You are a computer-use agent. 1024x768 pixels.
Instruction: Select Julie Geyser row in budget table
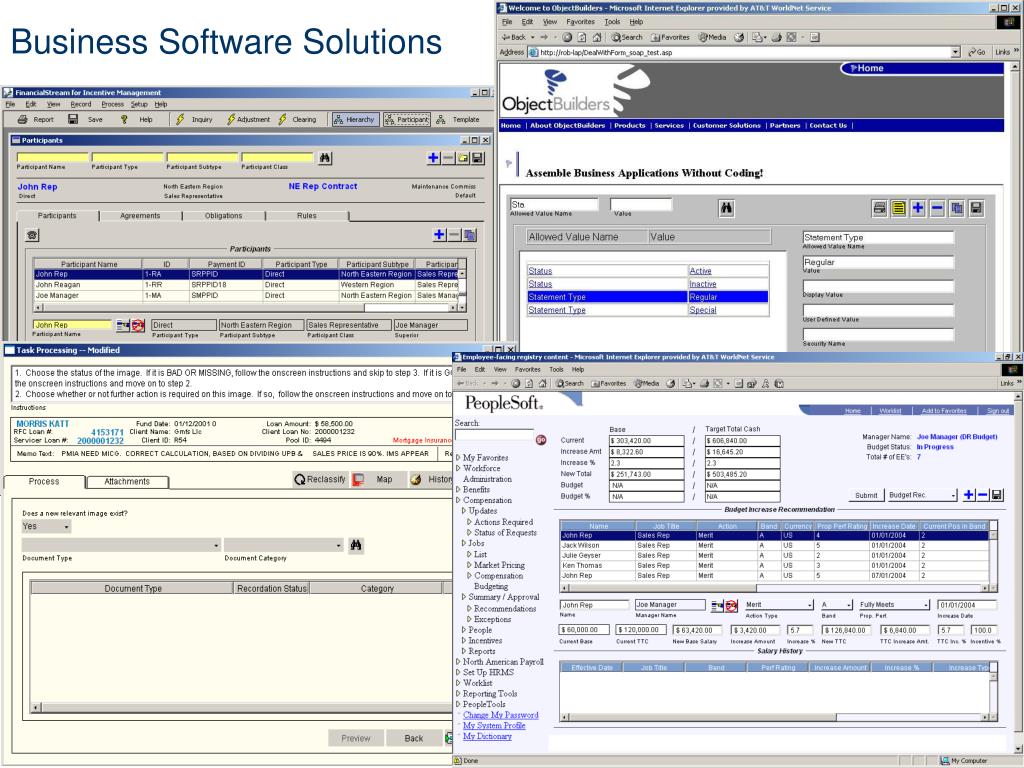(x=775, y=555)
